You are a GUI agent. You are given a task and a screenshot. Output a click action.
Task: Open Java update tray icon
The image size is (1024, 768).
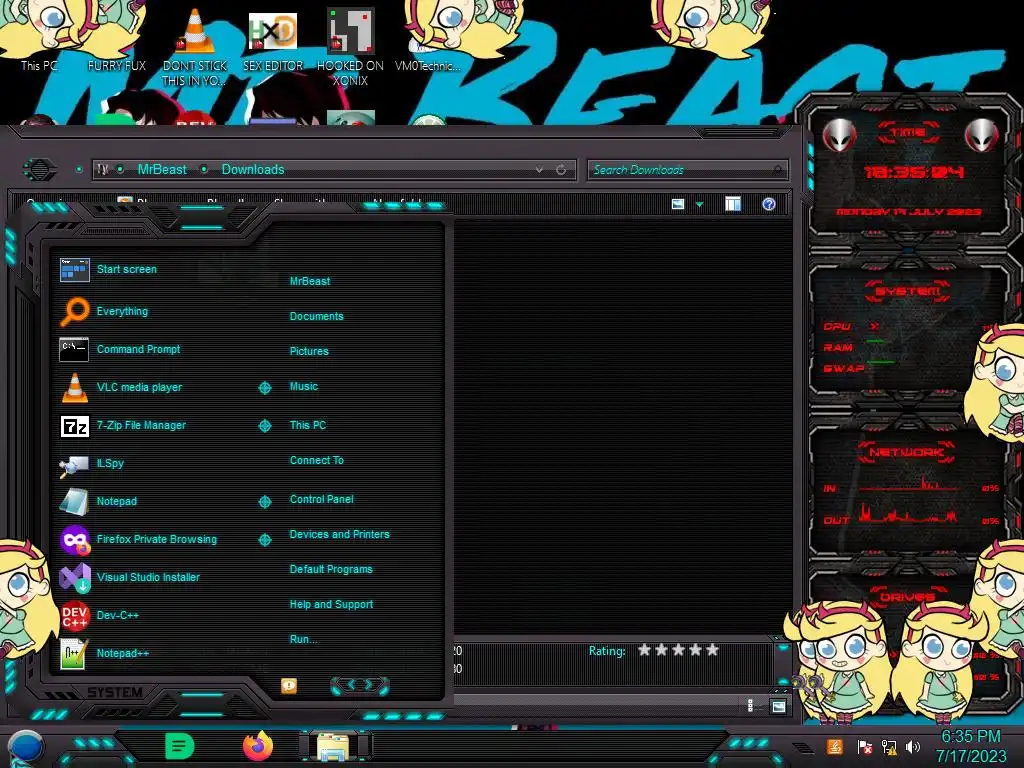pyautogui.click(x=834, y=746)
